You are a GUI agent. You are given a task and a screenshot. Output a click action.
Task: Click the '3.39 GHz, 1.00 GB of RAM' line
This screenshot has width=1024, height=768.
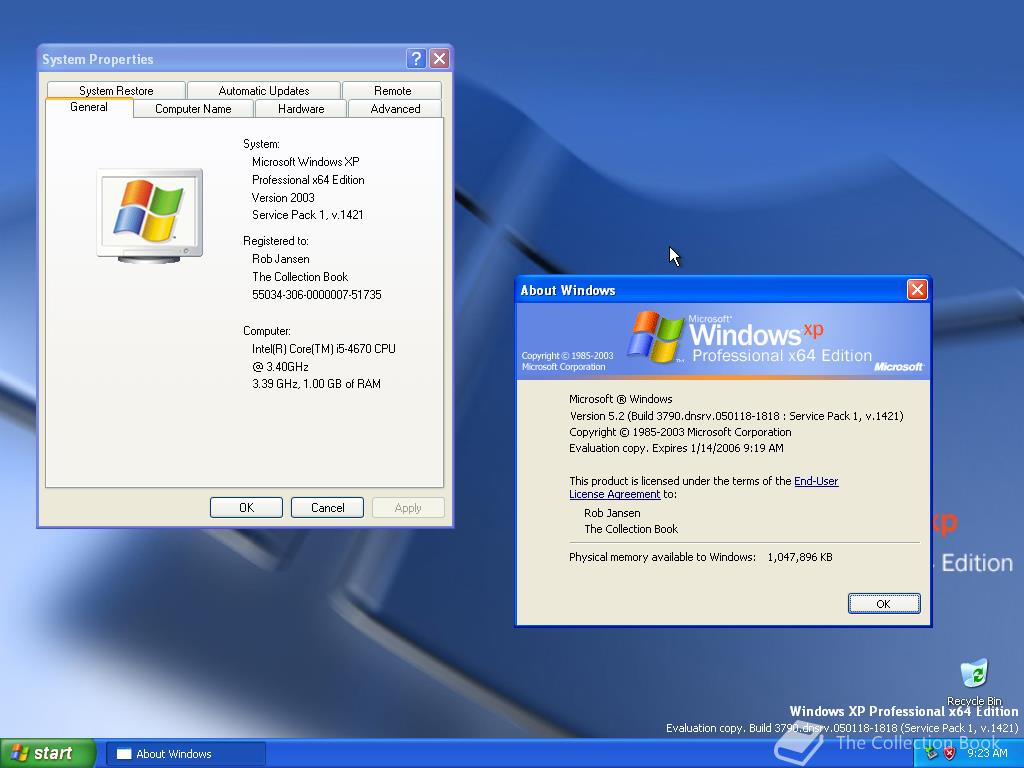tap(316, 384)
